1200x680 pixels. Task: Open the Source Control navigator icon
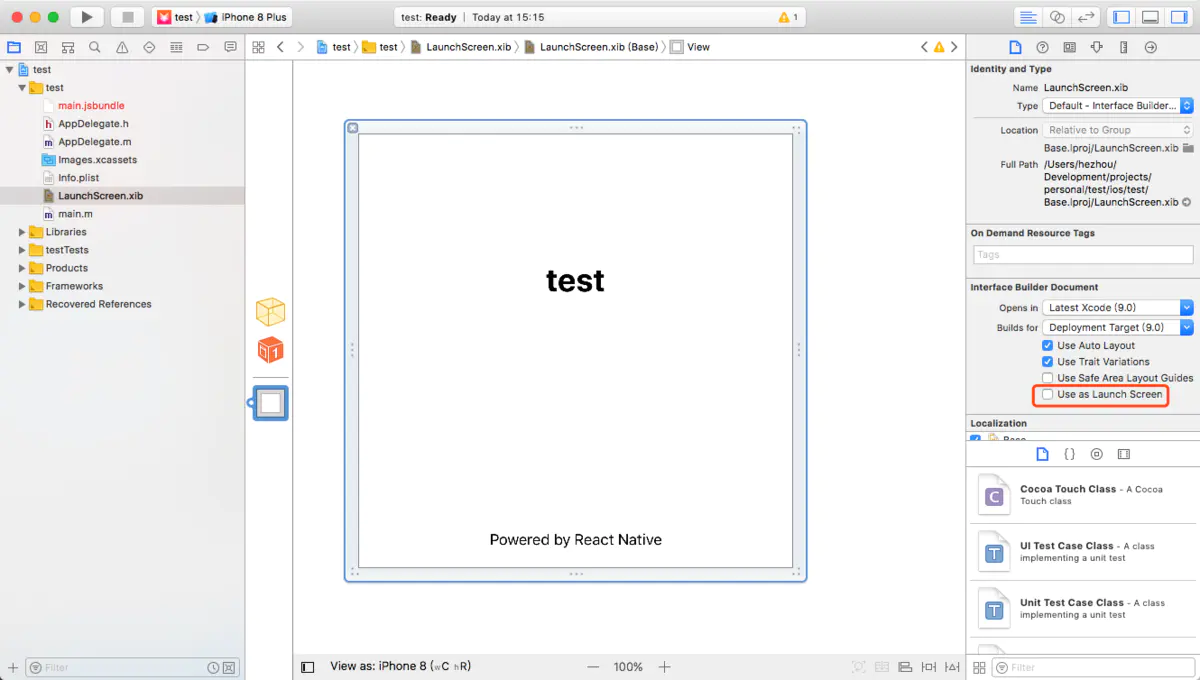41,47
